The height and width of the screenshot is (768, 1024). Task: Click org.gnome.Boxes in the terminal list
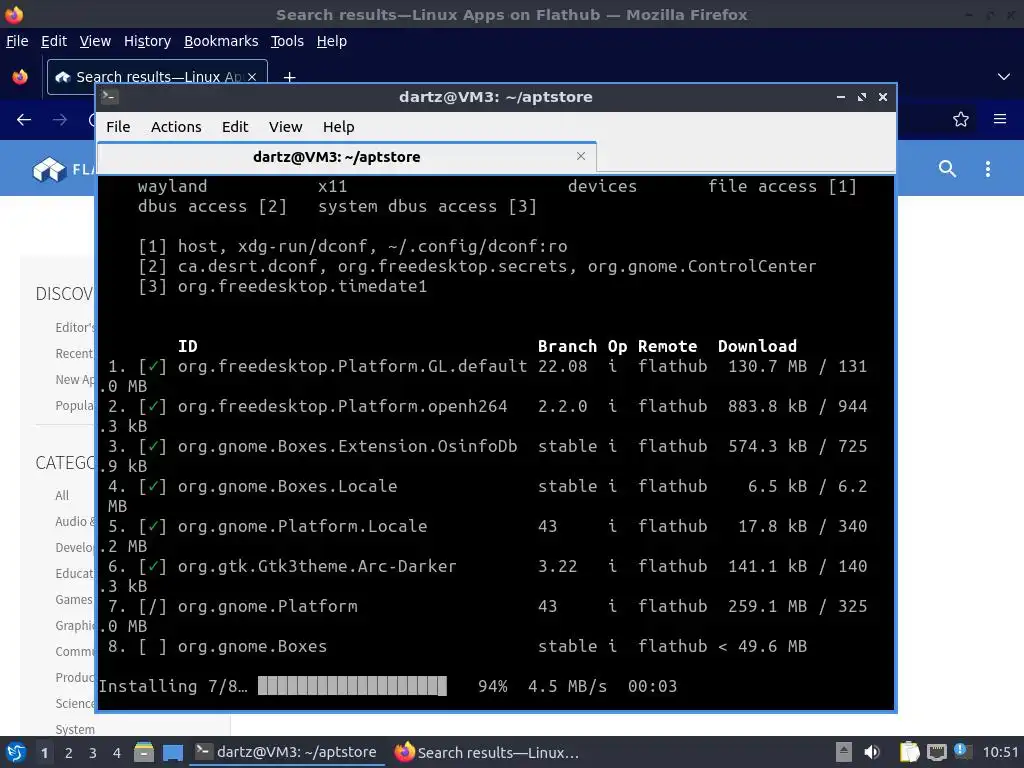(x=252, y=647)
